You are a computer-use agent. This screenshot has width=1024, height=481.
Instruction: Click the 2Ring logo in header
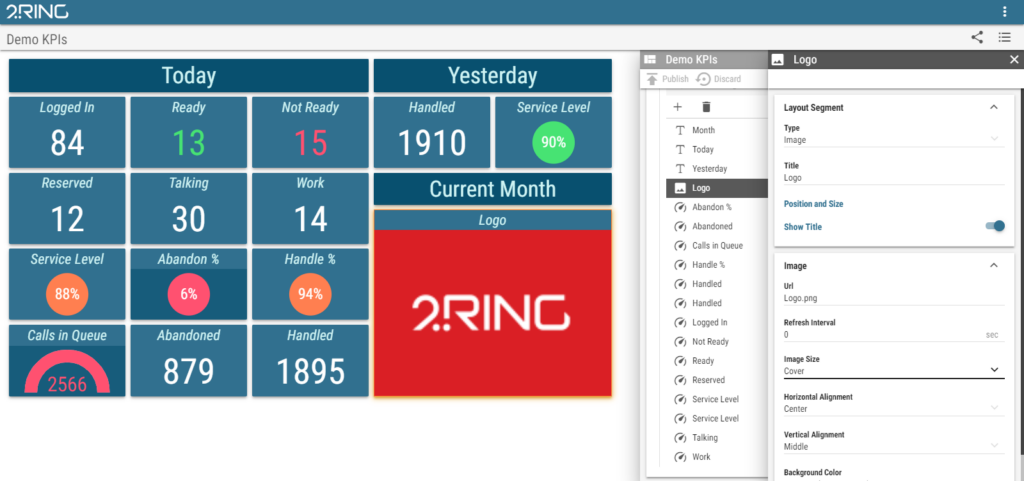click(37, 12)
